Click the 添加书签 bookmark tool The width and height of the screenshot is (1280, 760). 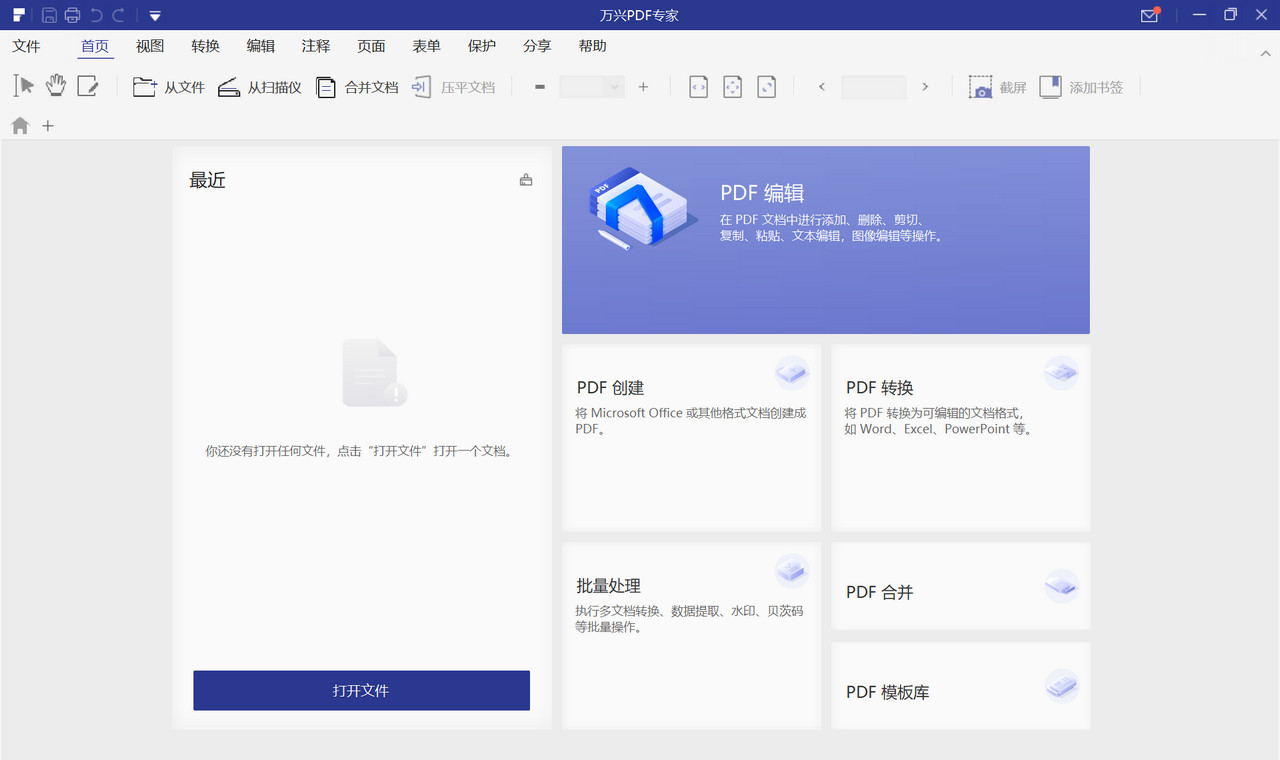pos(1081,87)
